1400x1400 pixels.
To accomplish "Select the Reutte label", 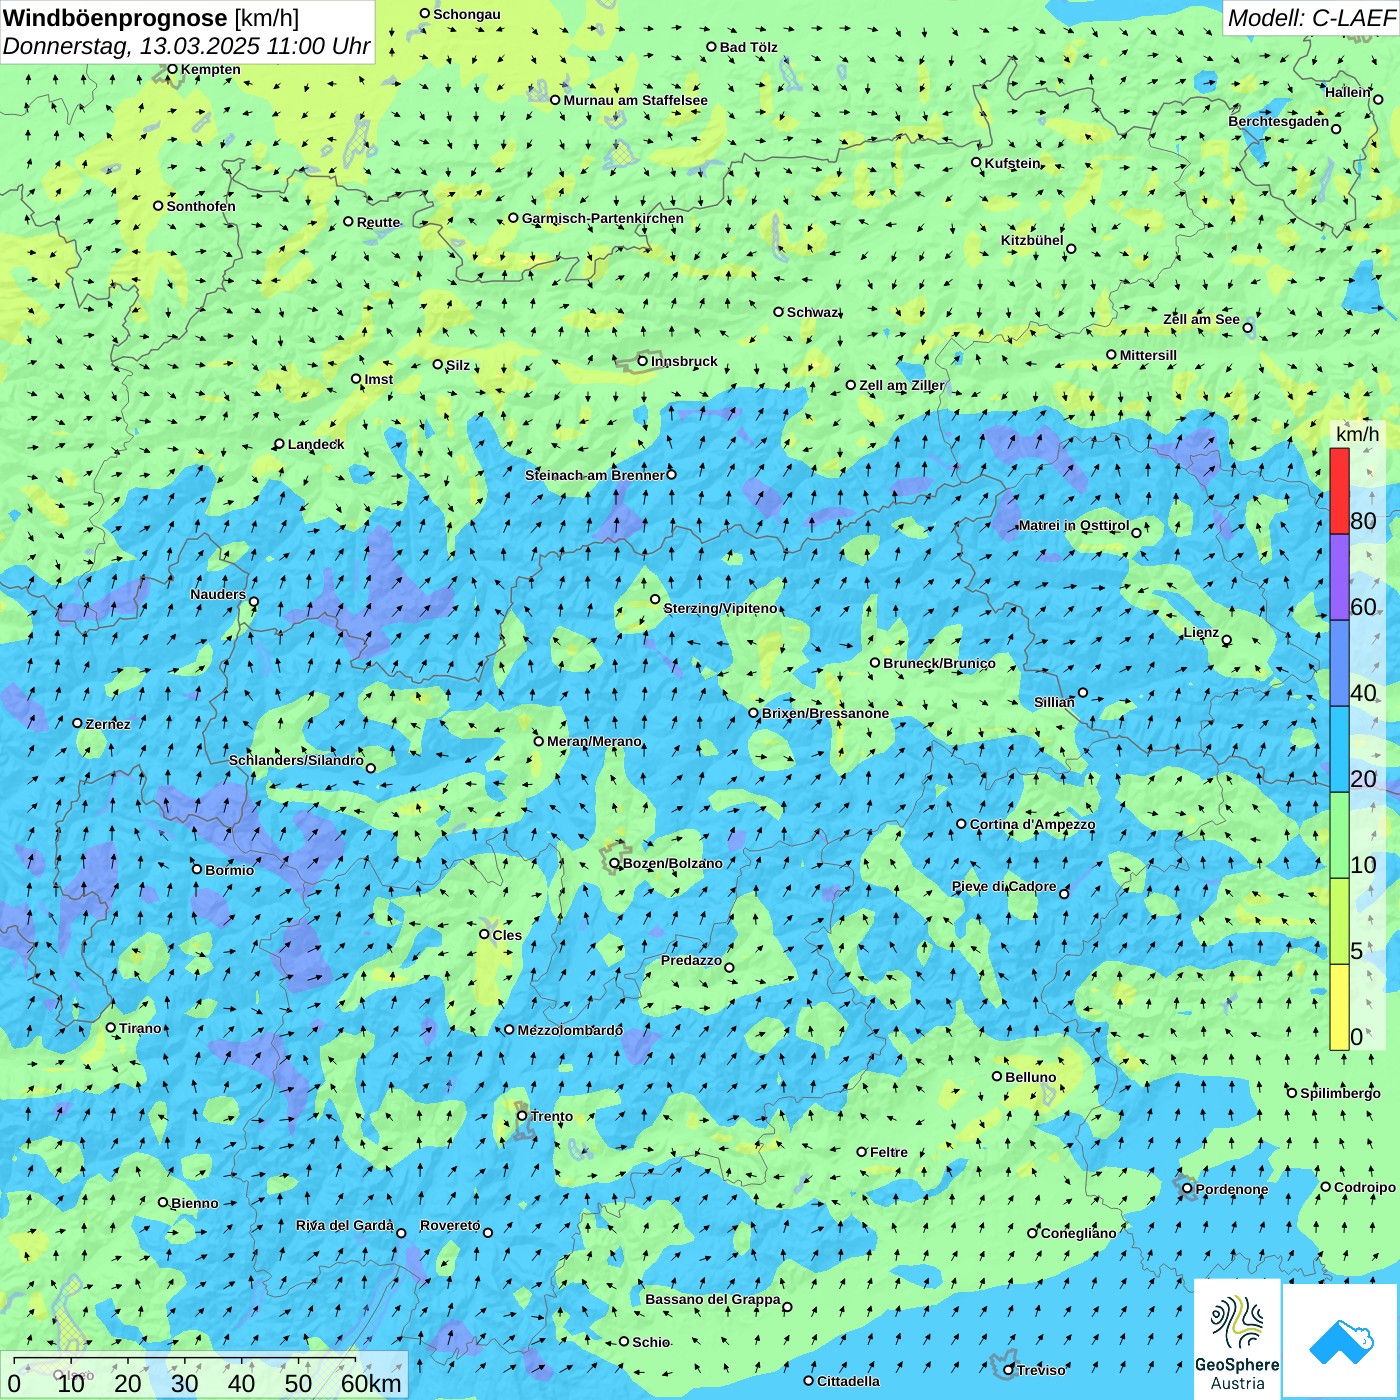I will (378, 222).
